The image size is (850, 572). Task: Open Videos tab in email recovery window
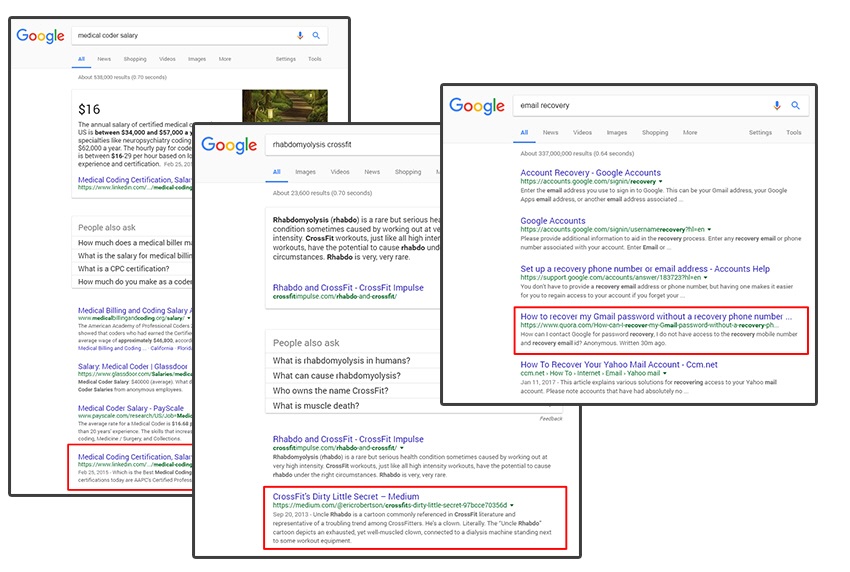tap(582, 132)
